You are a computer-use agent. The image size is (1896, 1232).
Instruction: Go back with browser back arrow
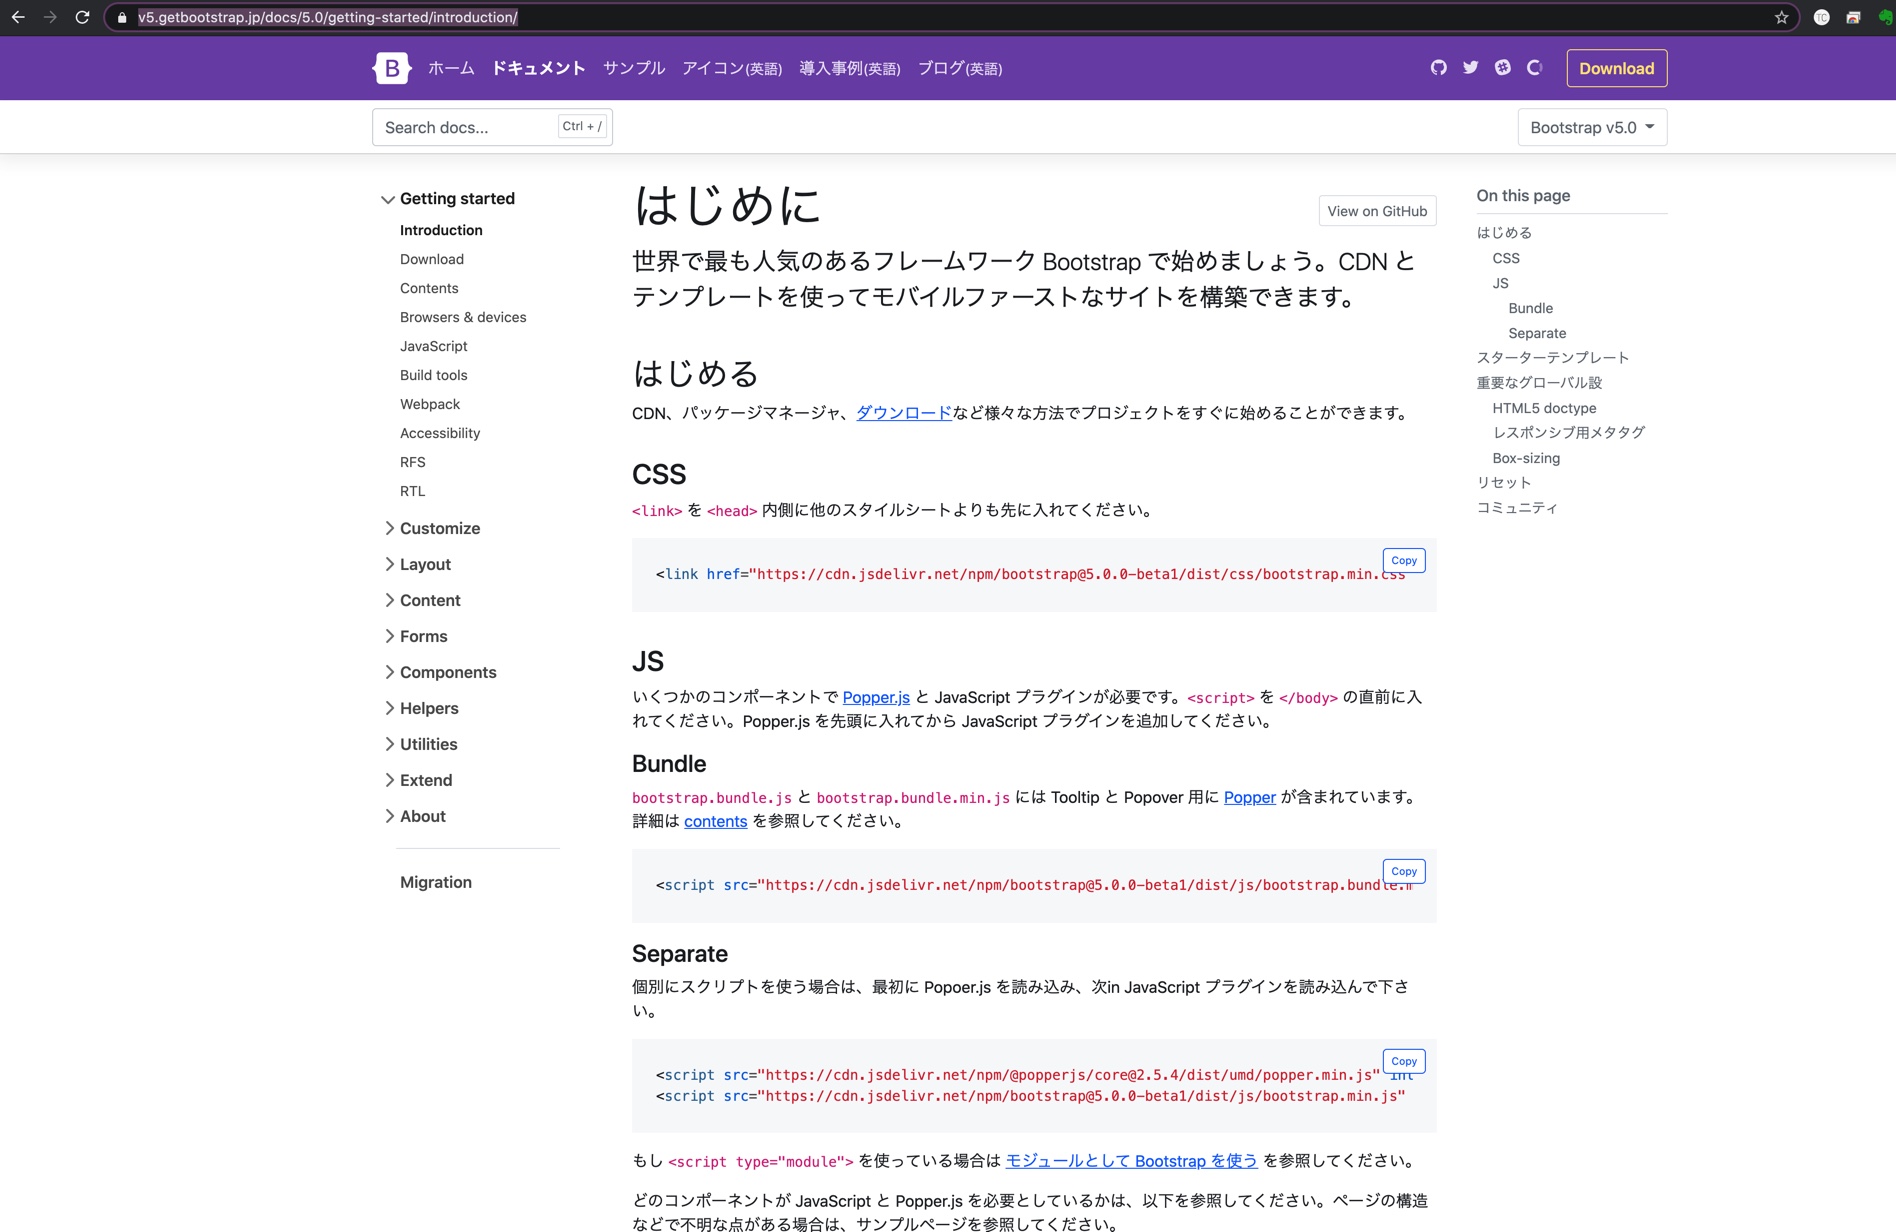pos(18,17)
